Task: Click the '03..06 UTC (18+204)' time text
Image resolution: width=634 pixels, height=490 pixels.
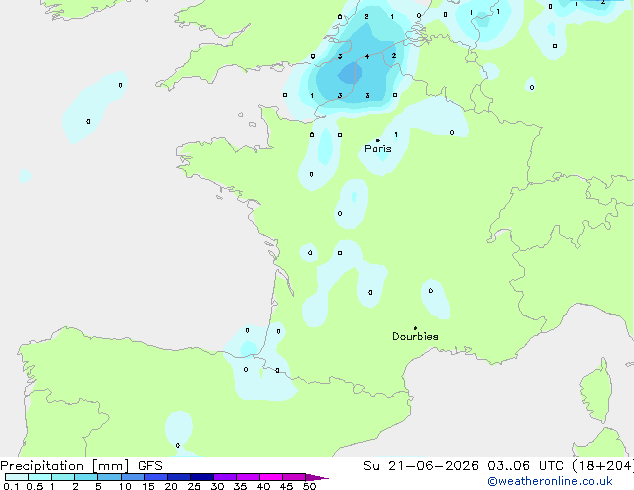Action: 560,466
